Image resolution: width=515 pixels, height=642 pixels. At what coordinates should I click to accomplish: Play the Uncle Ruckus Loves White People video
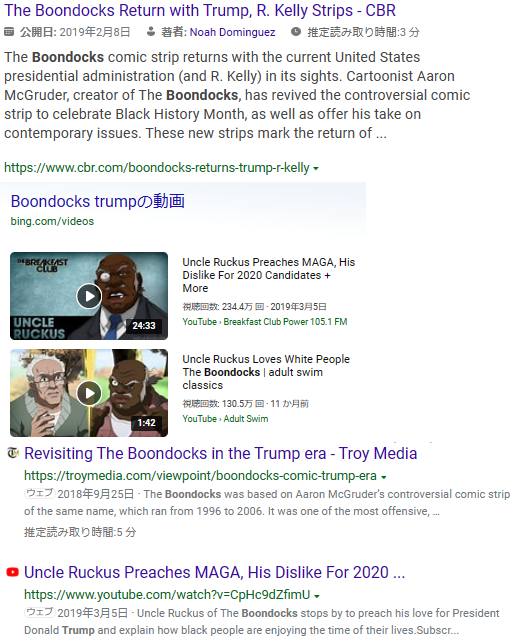point(89,393)
